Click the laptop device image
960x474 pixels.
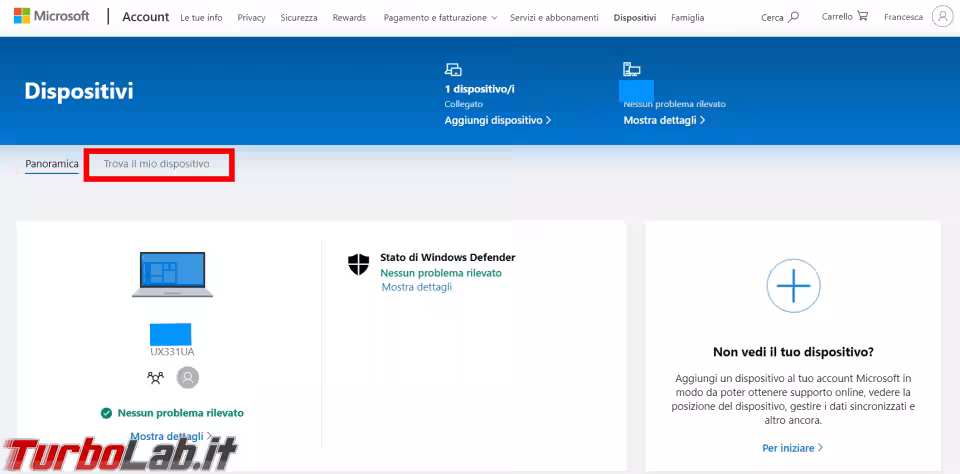170,274
